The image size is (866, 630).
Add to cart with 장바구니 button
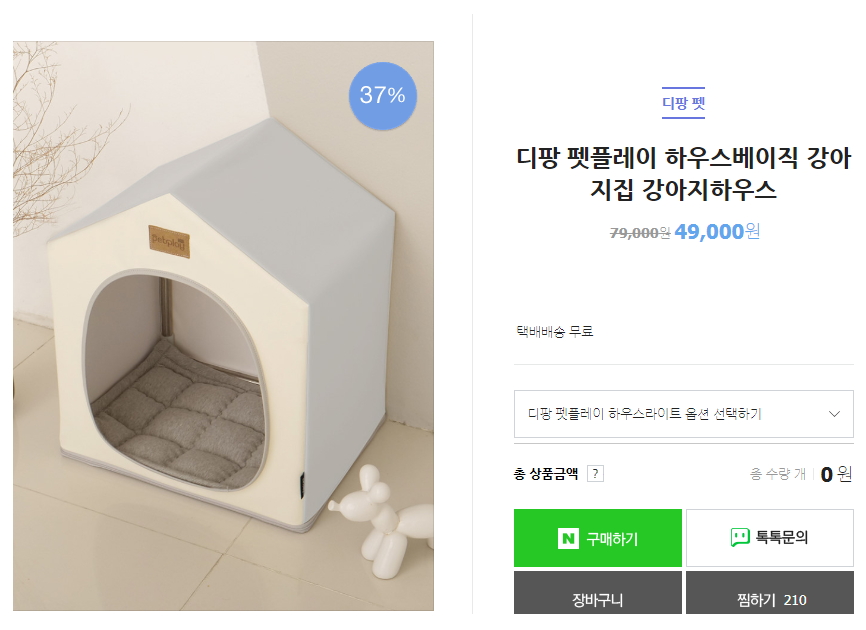coord(598,599)
